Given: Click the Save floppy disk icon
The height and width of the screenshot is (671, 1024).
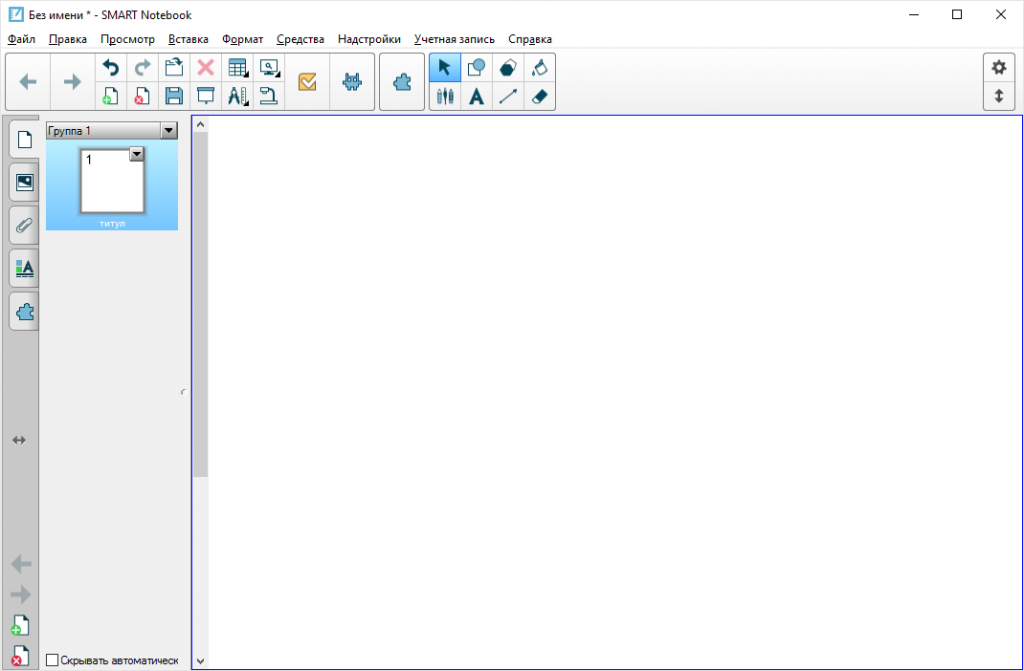Looking at the screenshot, I should (x=174, y=97).
